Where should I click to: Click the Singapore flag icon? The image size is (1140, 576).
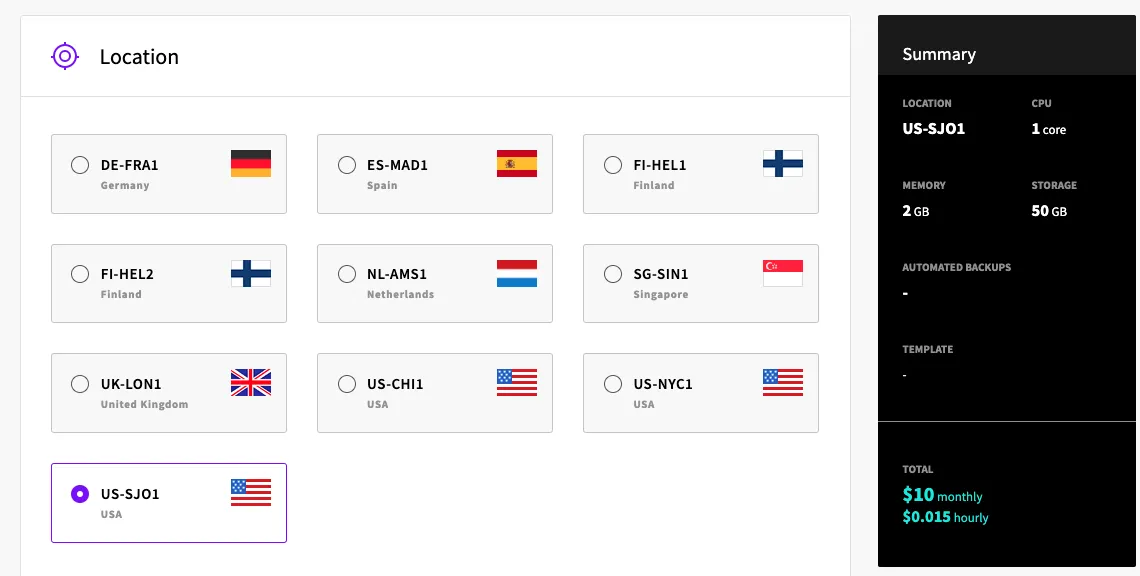tap(783, 273)
